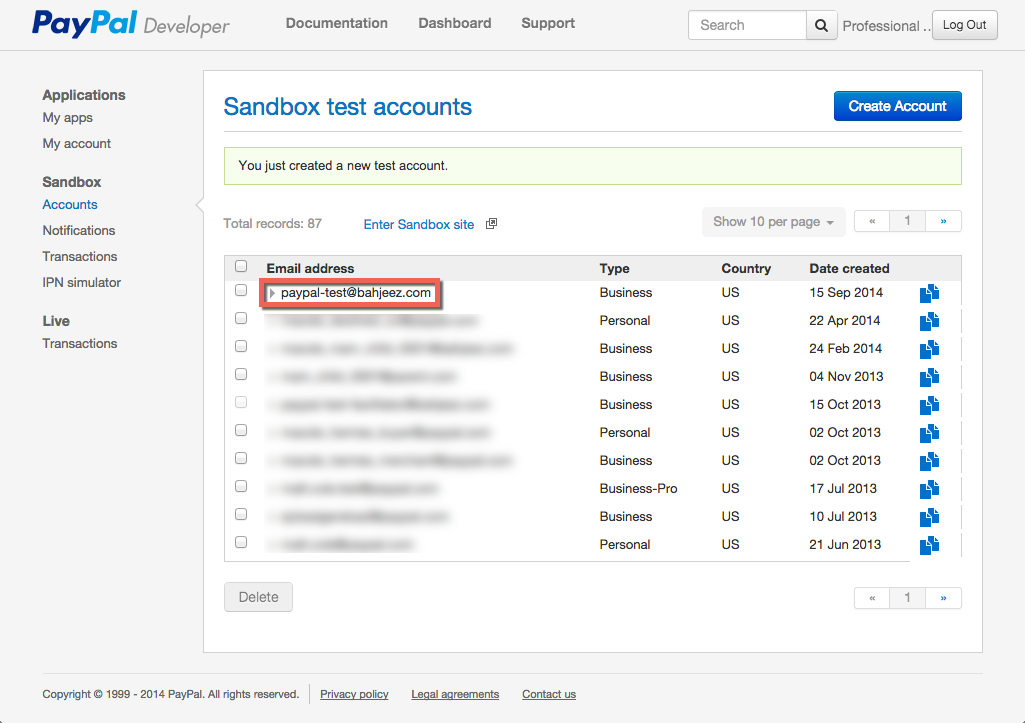The width and height of the screenshot is (1025, 723).
Task: Click the clone icon for the 04 Nov 2013 account
Action: click(x=929, y=377)
